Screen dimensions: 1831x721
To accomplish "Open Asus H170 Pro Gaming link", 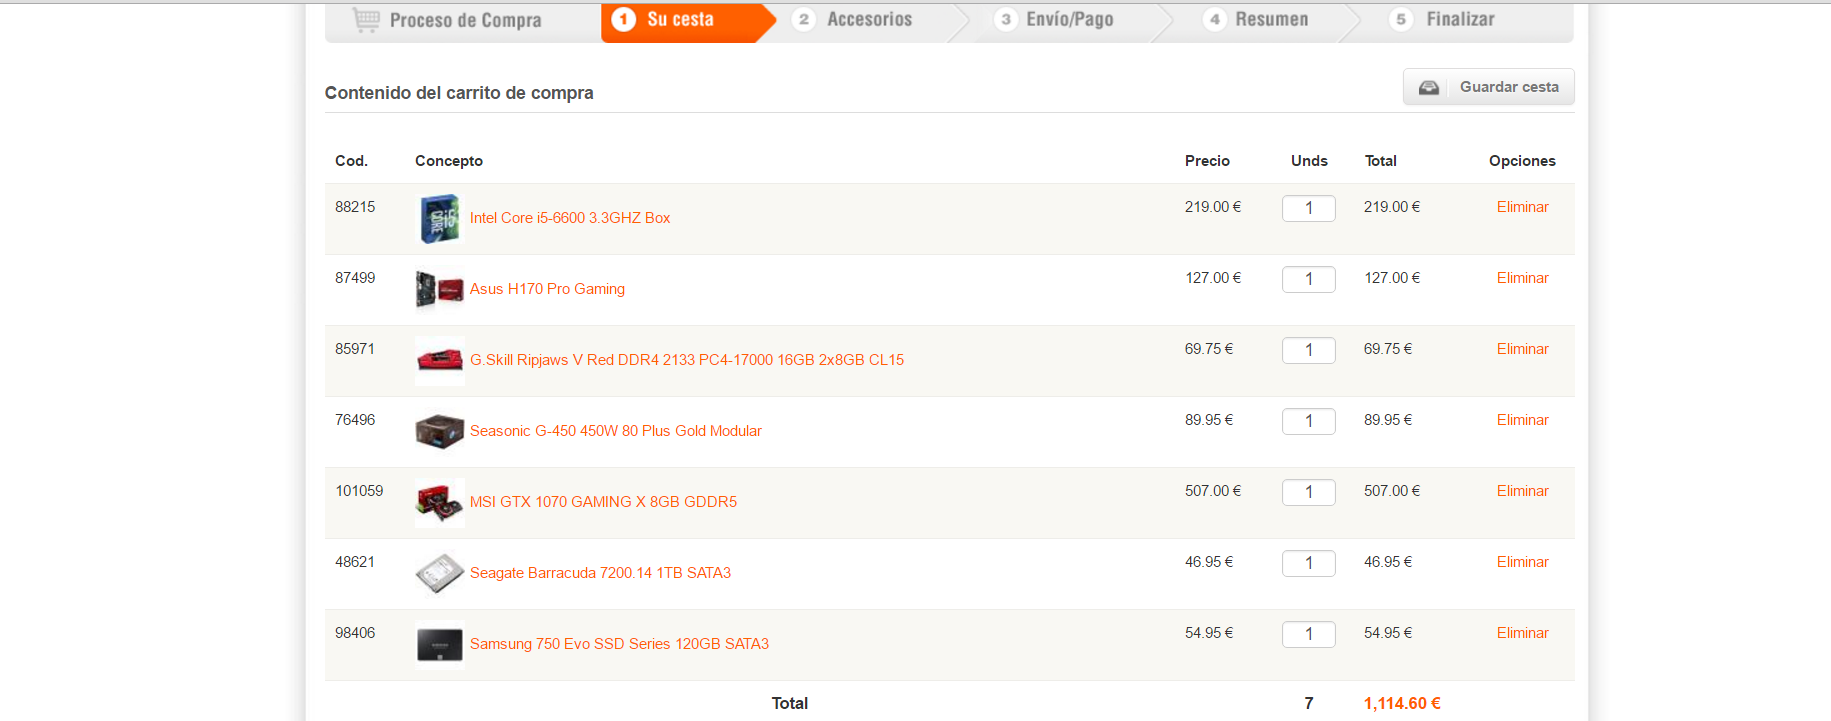I will tap(547, 289).
